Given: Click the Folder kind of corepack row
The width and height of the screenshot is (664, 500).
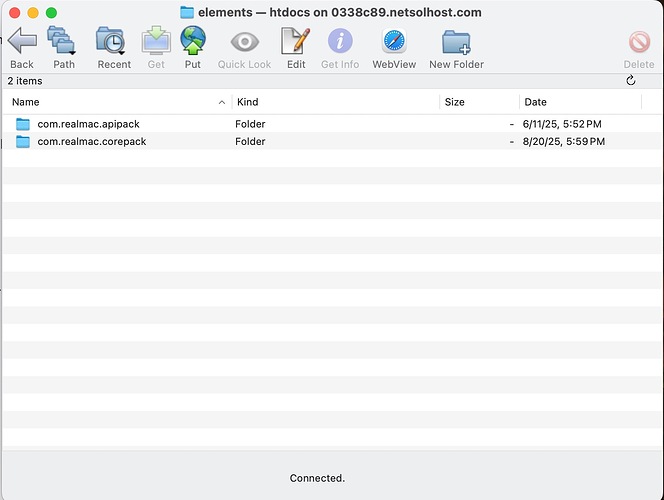Looking at the screenshot, I should 250,141.
